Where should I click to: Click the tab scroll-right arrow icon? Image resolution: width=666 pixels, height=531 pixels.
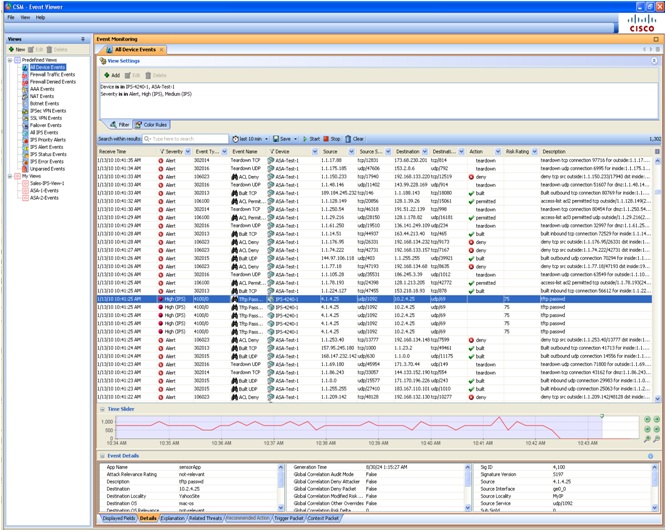(651, 49)
